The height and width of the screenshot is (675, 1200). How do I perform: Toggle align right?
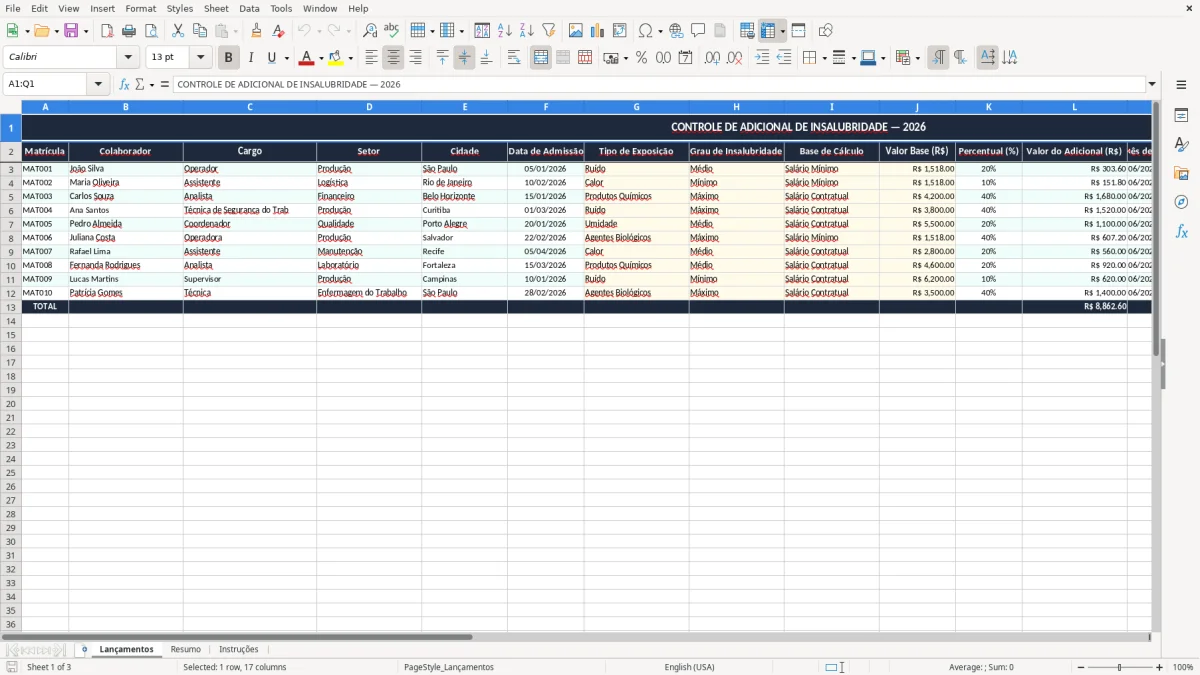[416, 58]
